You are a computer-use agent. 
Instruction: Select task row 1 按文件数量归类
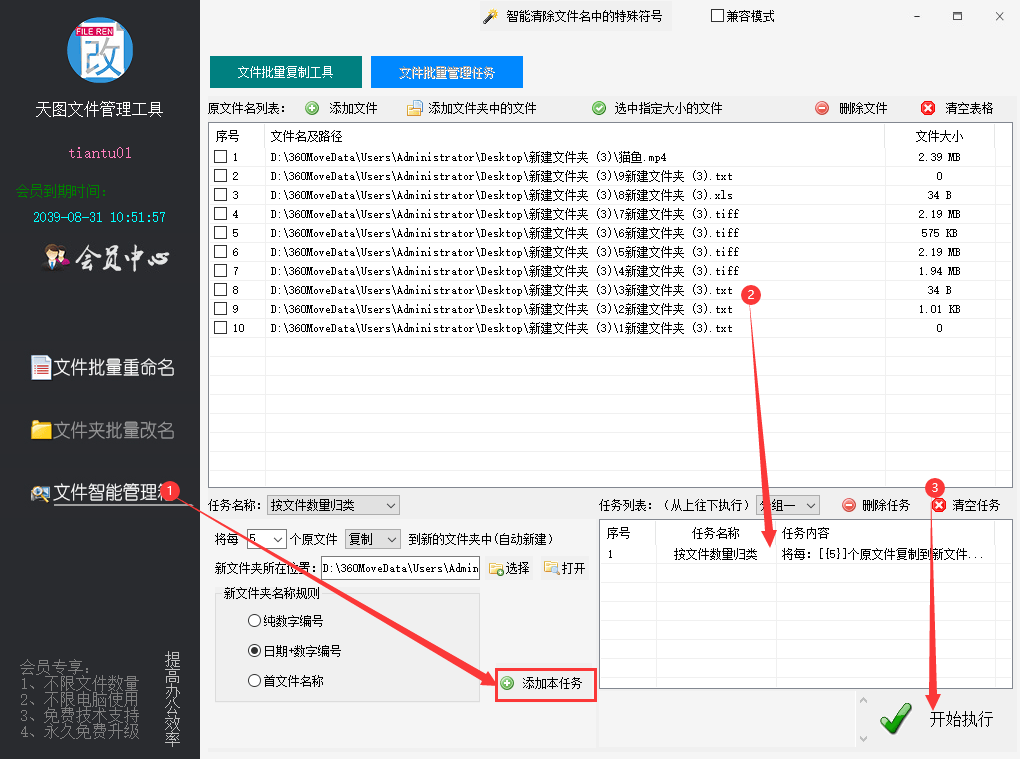(805, 554)
